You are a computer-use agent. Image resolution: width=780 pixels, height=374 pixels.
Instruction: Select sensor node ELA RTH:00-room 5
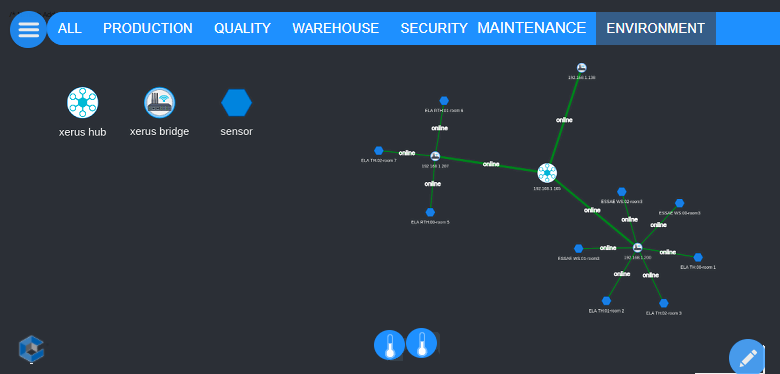click(x=430, y=212)
